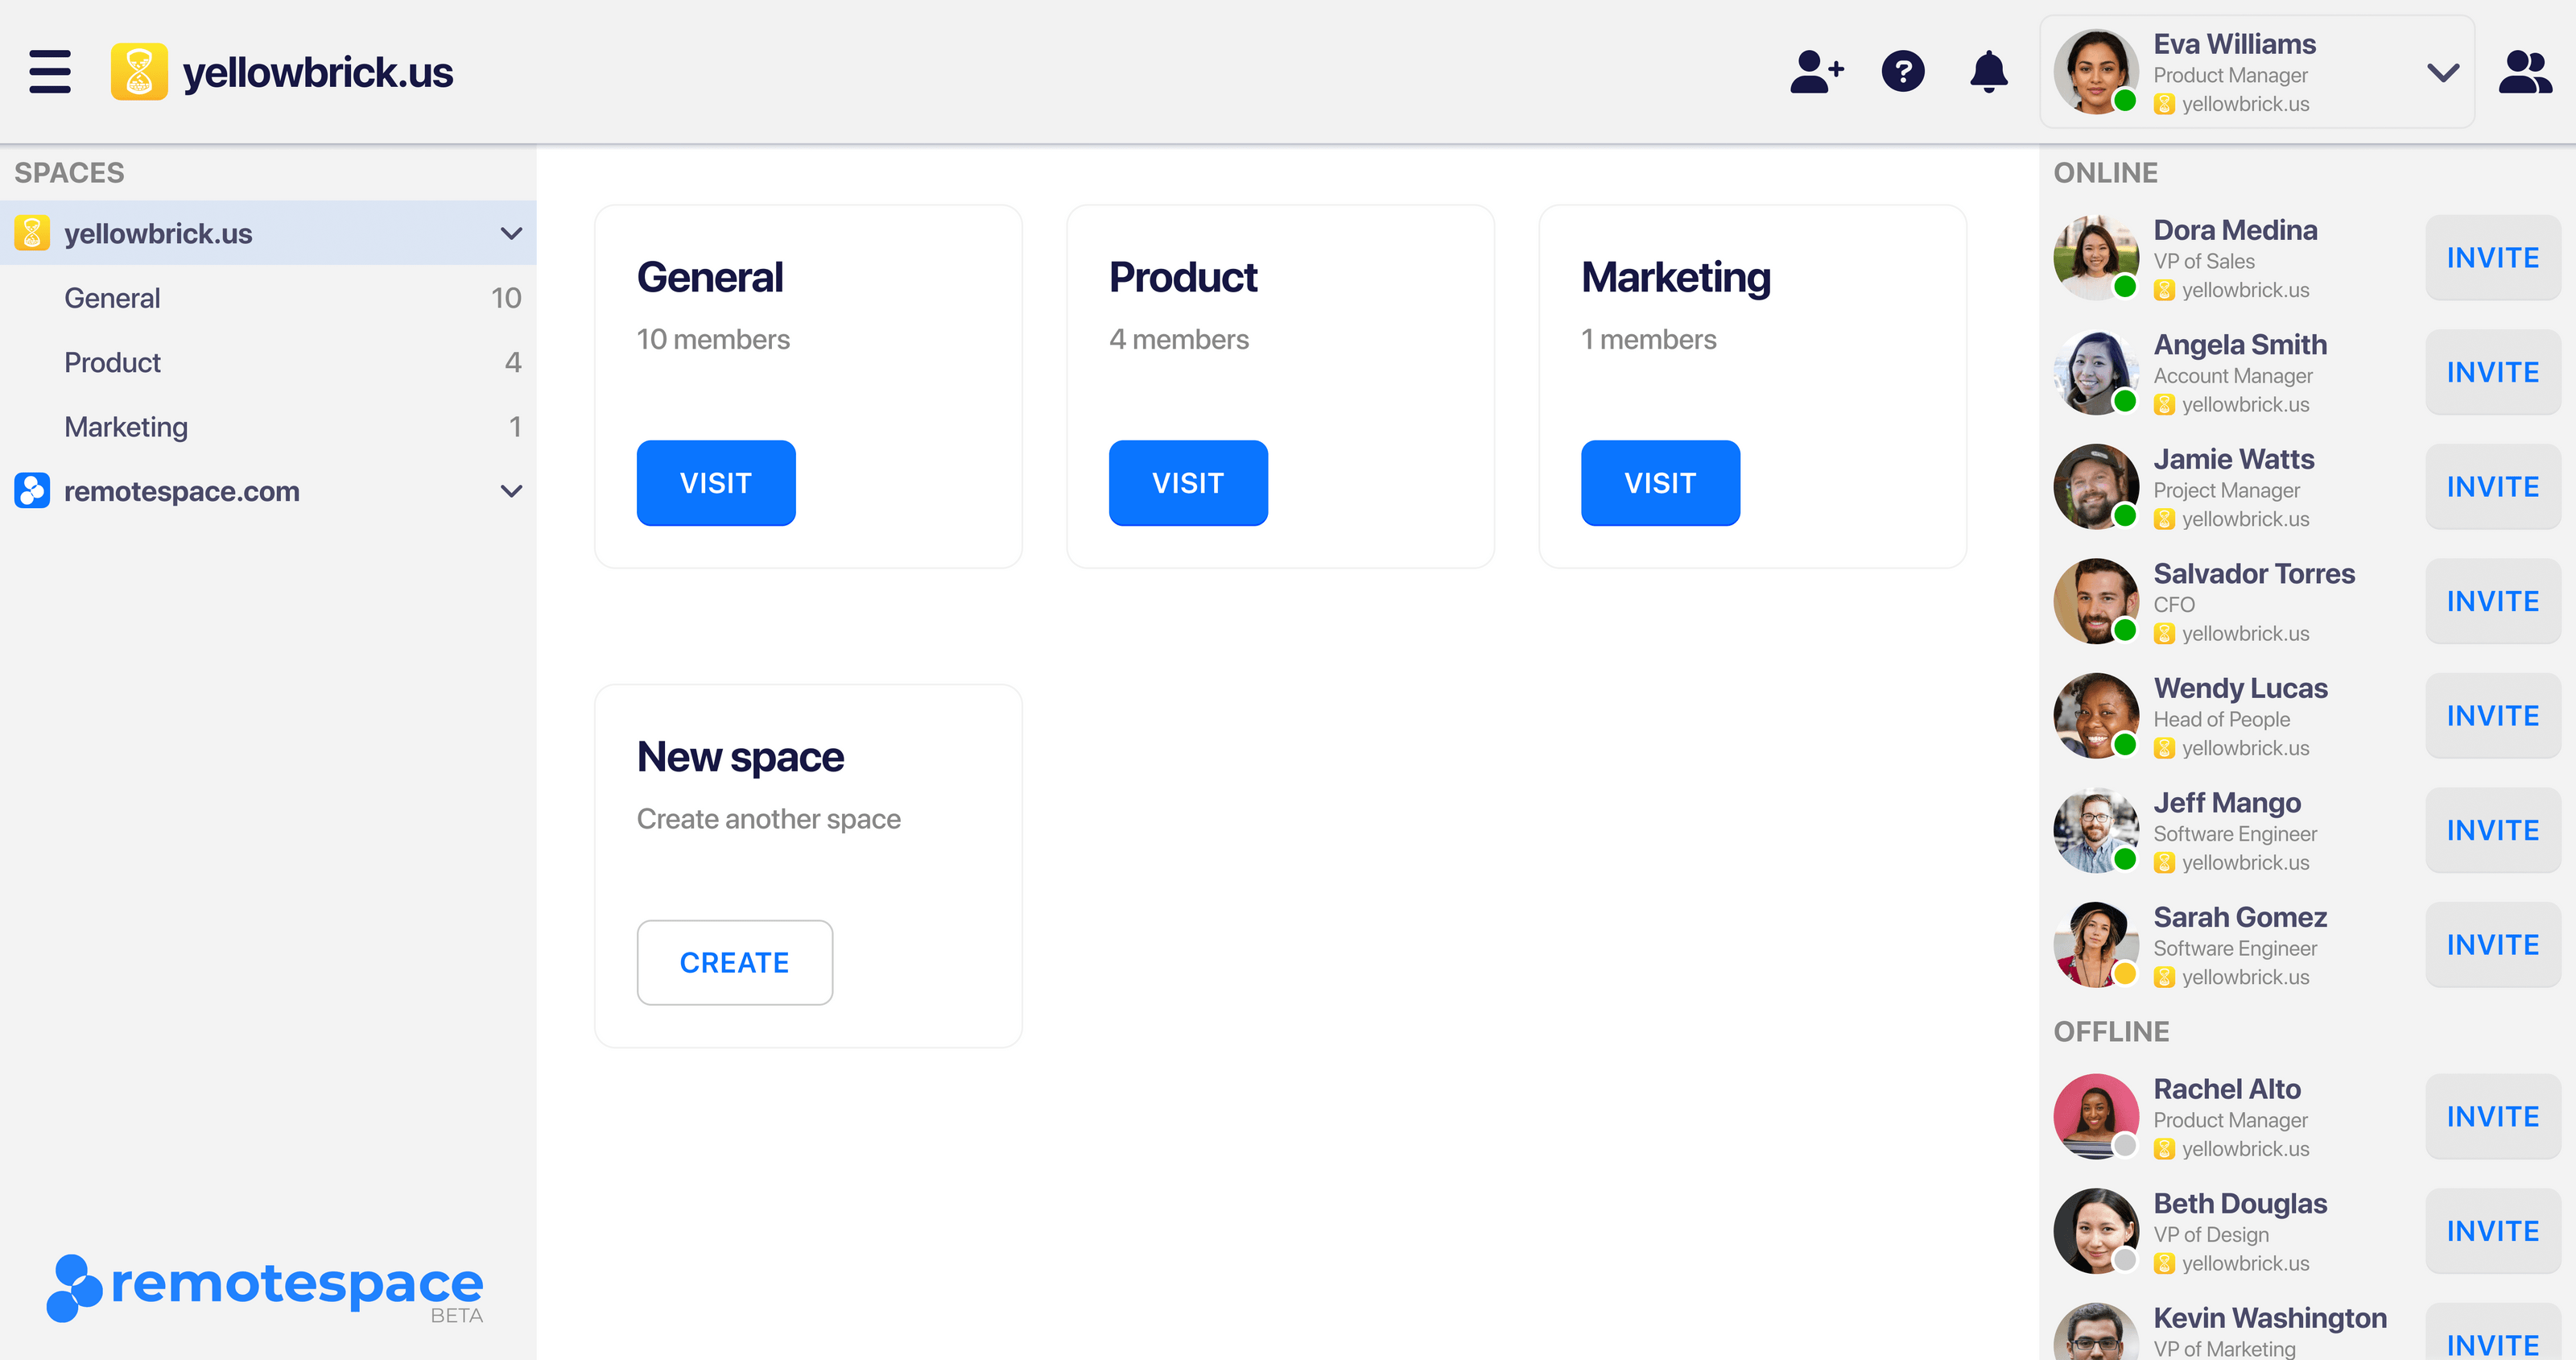Viewport: 2576px width, 1360px height.
Task: Open Eva Williams profile avatar
Action: [x=2096, y=71]
